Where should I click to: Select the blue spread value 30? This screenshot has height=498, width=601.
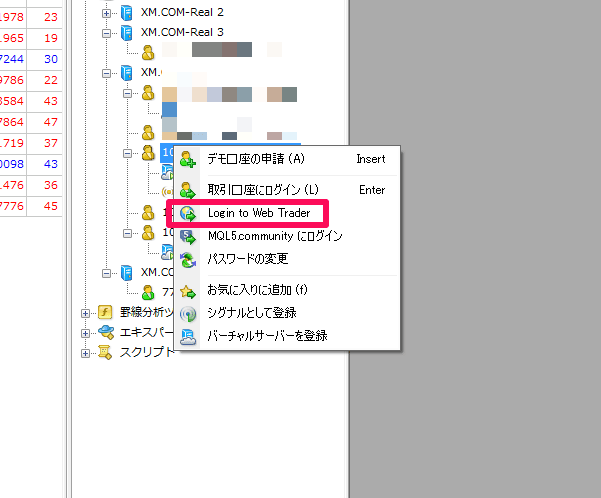(x=51, y=59)
